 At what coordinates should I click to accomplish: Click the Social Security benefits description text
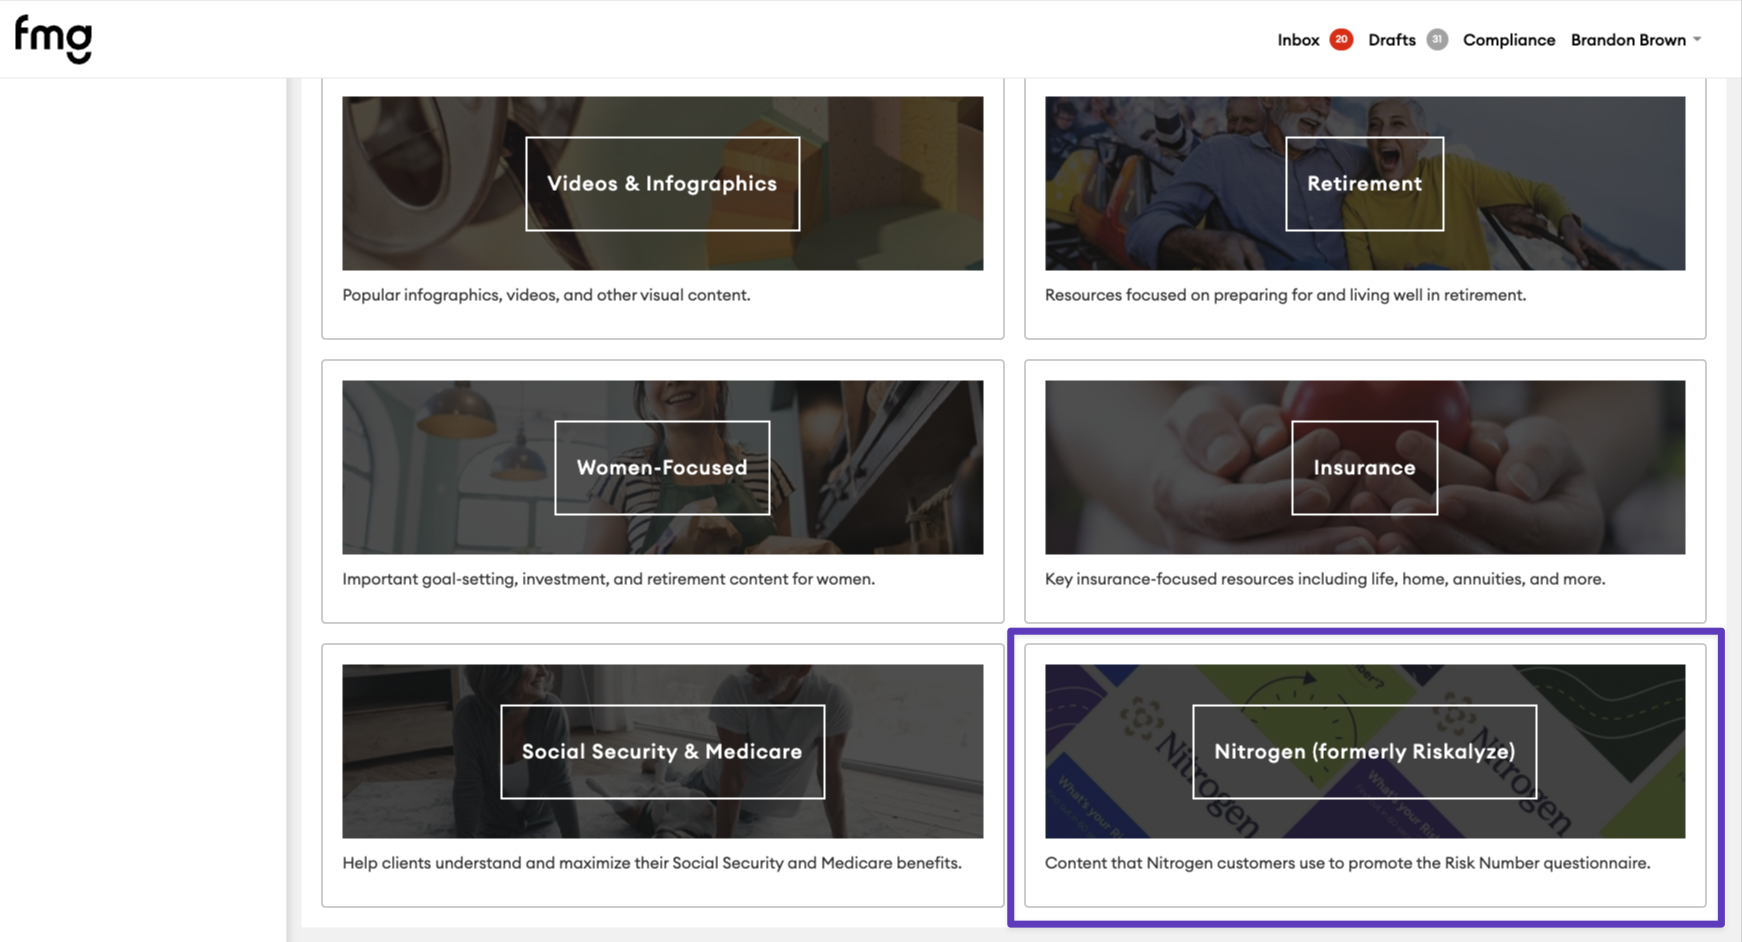[652, 863]
